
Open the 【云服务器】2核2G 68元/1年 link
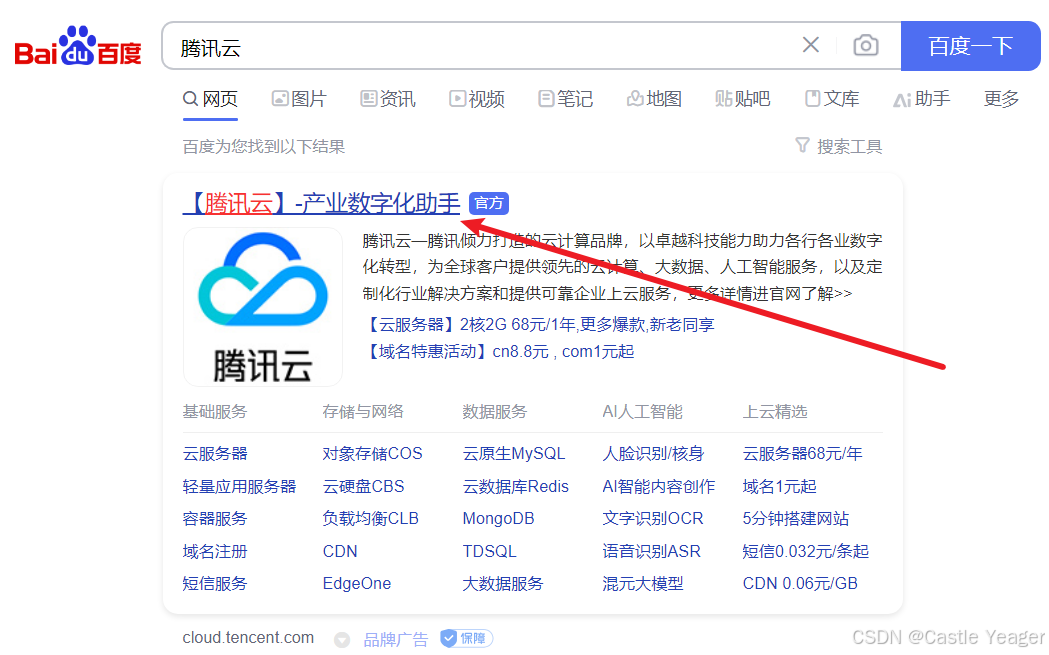tap(539, 324)
